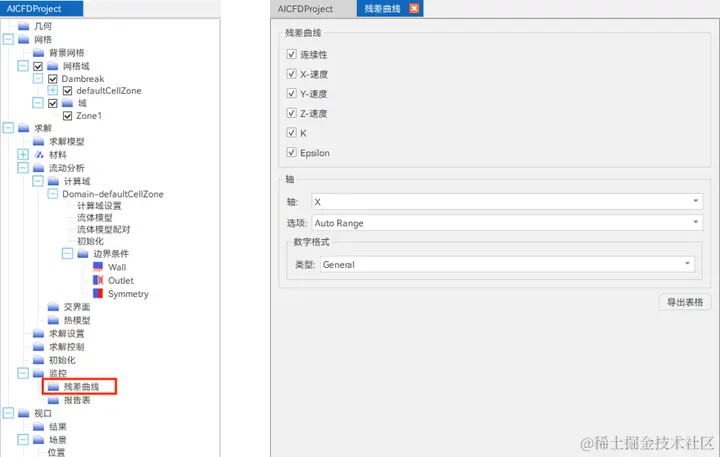
Task: Collapse the 网格 tree node
Action: pos(8,39)
